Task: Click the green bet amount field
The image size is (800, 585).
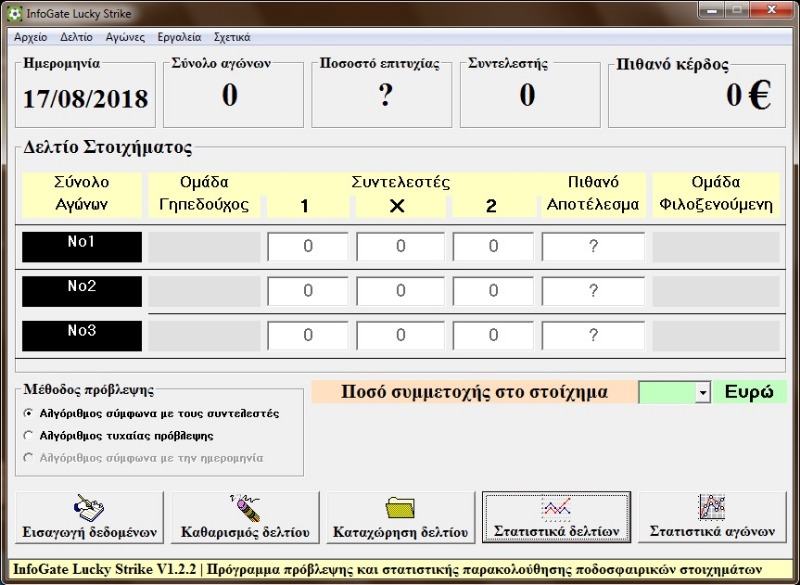Action: [x=666, y=393]
